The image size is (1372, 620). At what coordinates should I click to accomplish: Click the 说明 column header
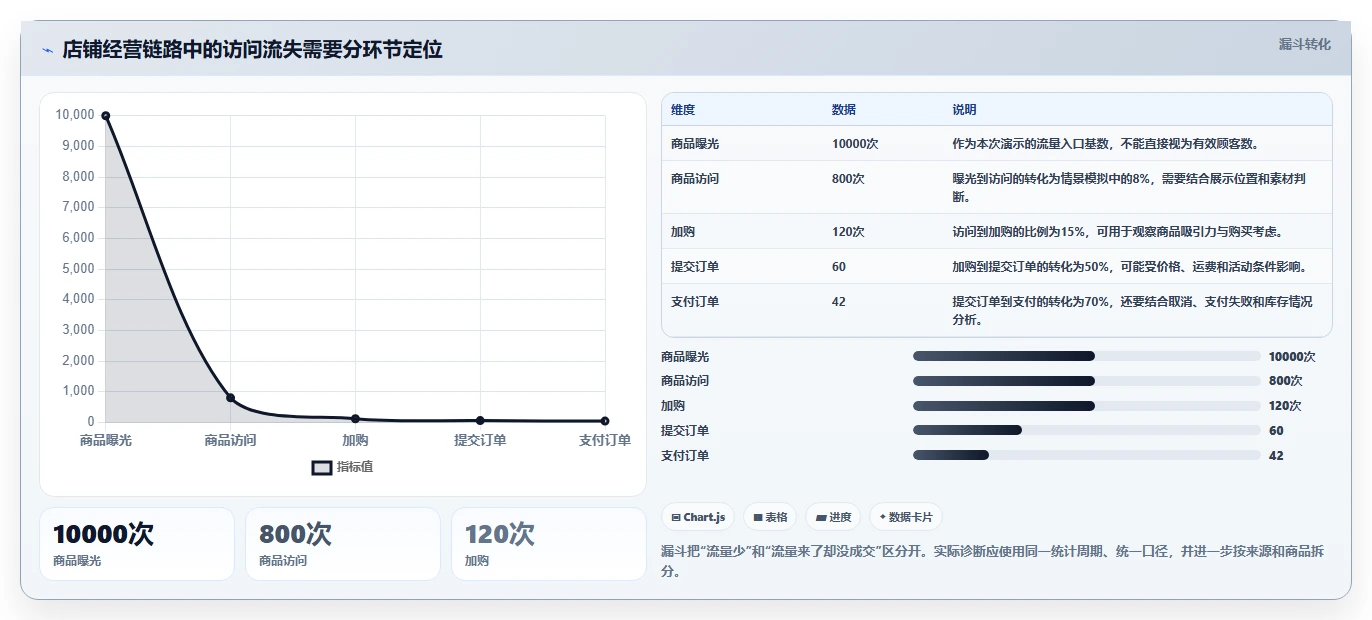click(964, 110)
